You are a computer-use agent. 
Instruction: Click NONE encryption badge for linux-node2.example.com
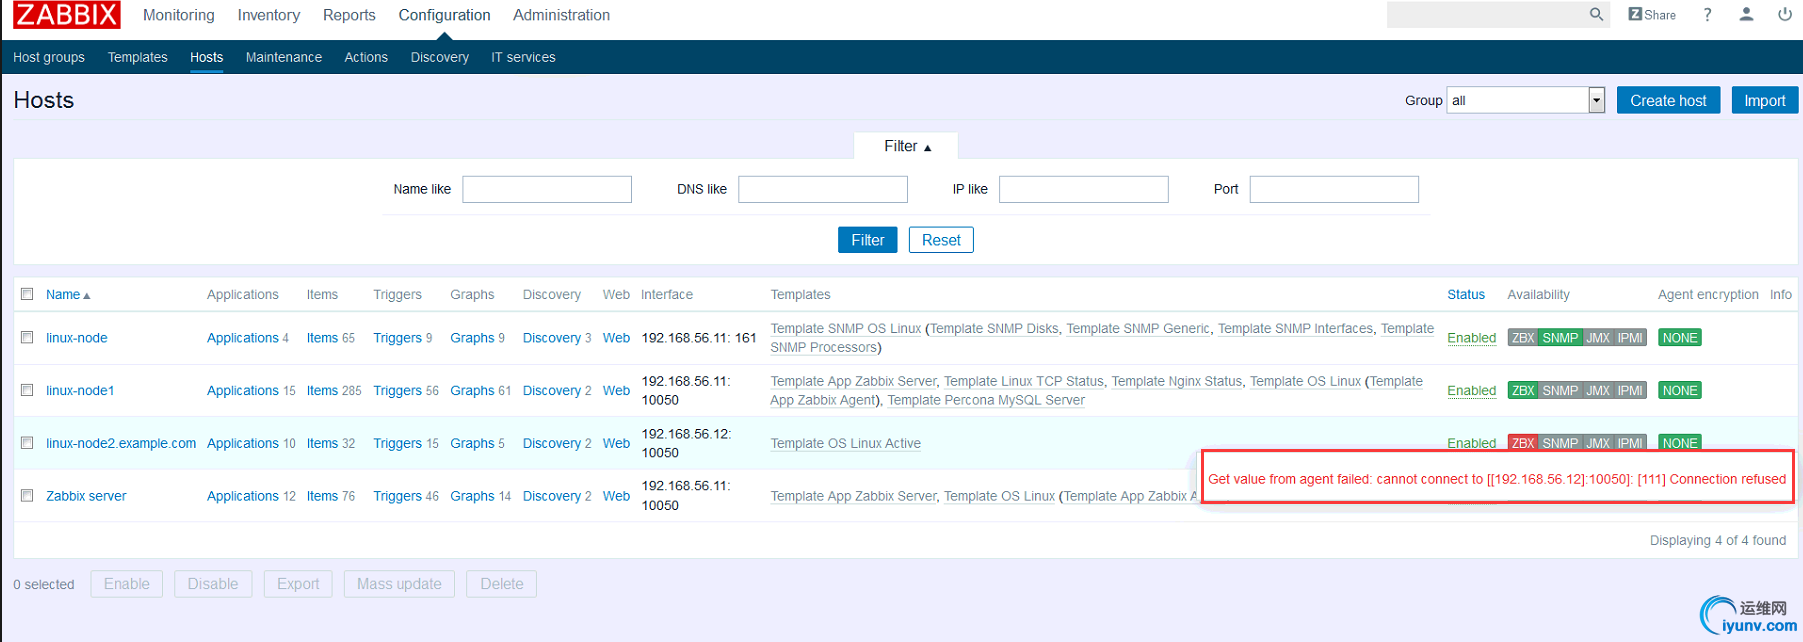click(x=1680, y=442)
